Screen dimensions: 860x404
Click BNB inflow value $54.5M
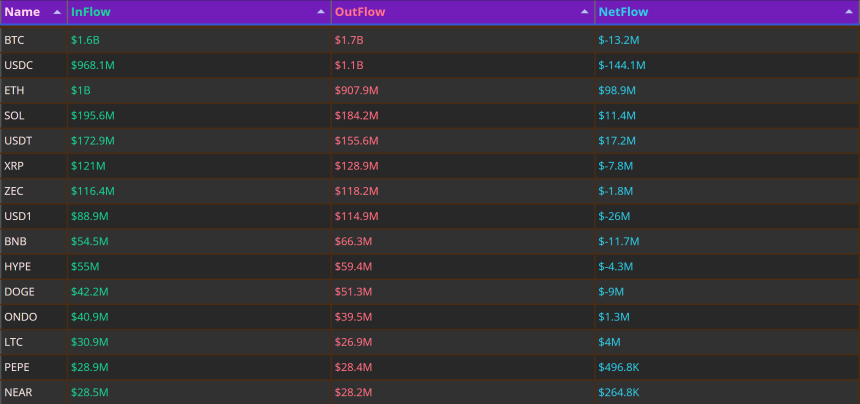[89, 242]
